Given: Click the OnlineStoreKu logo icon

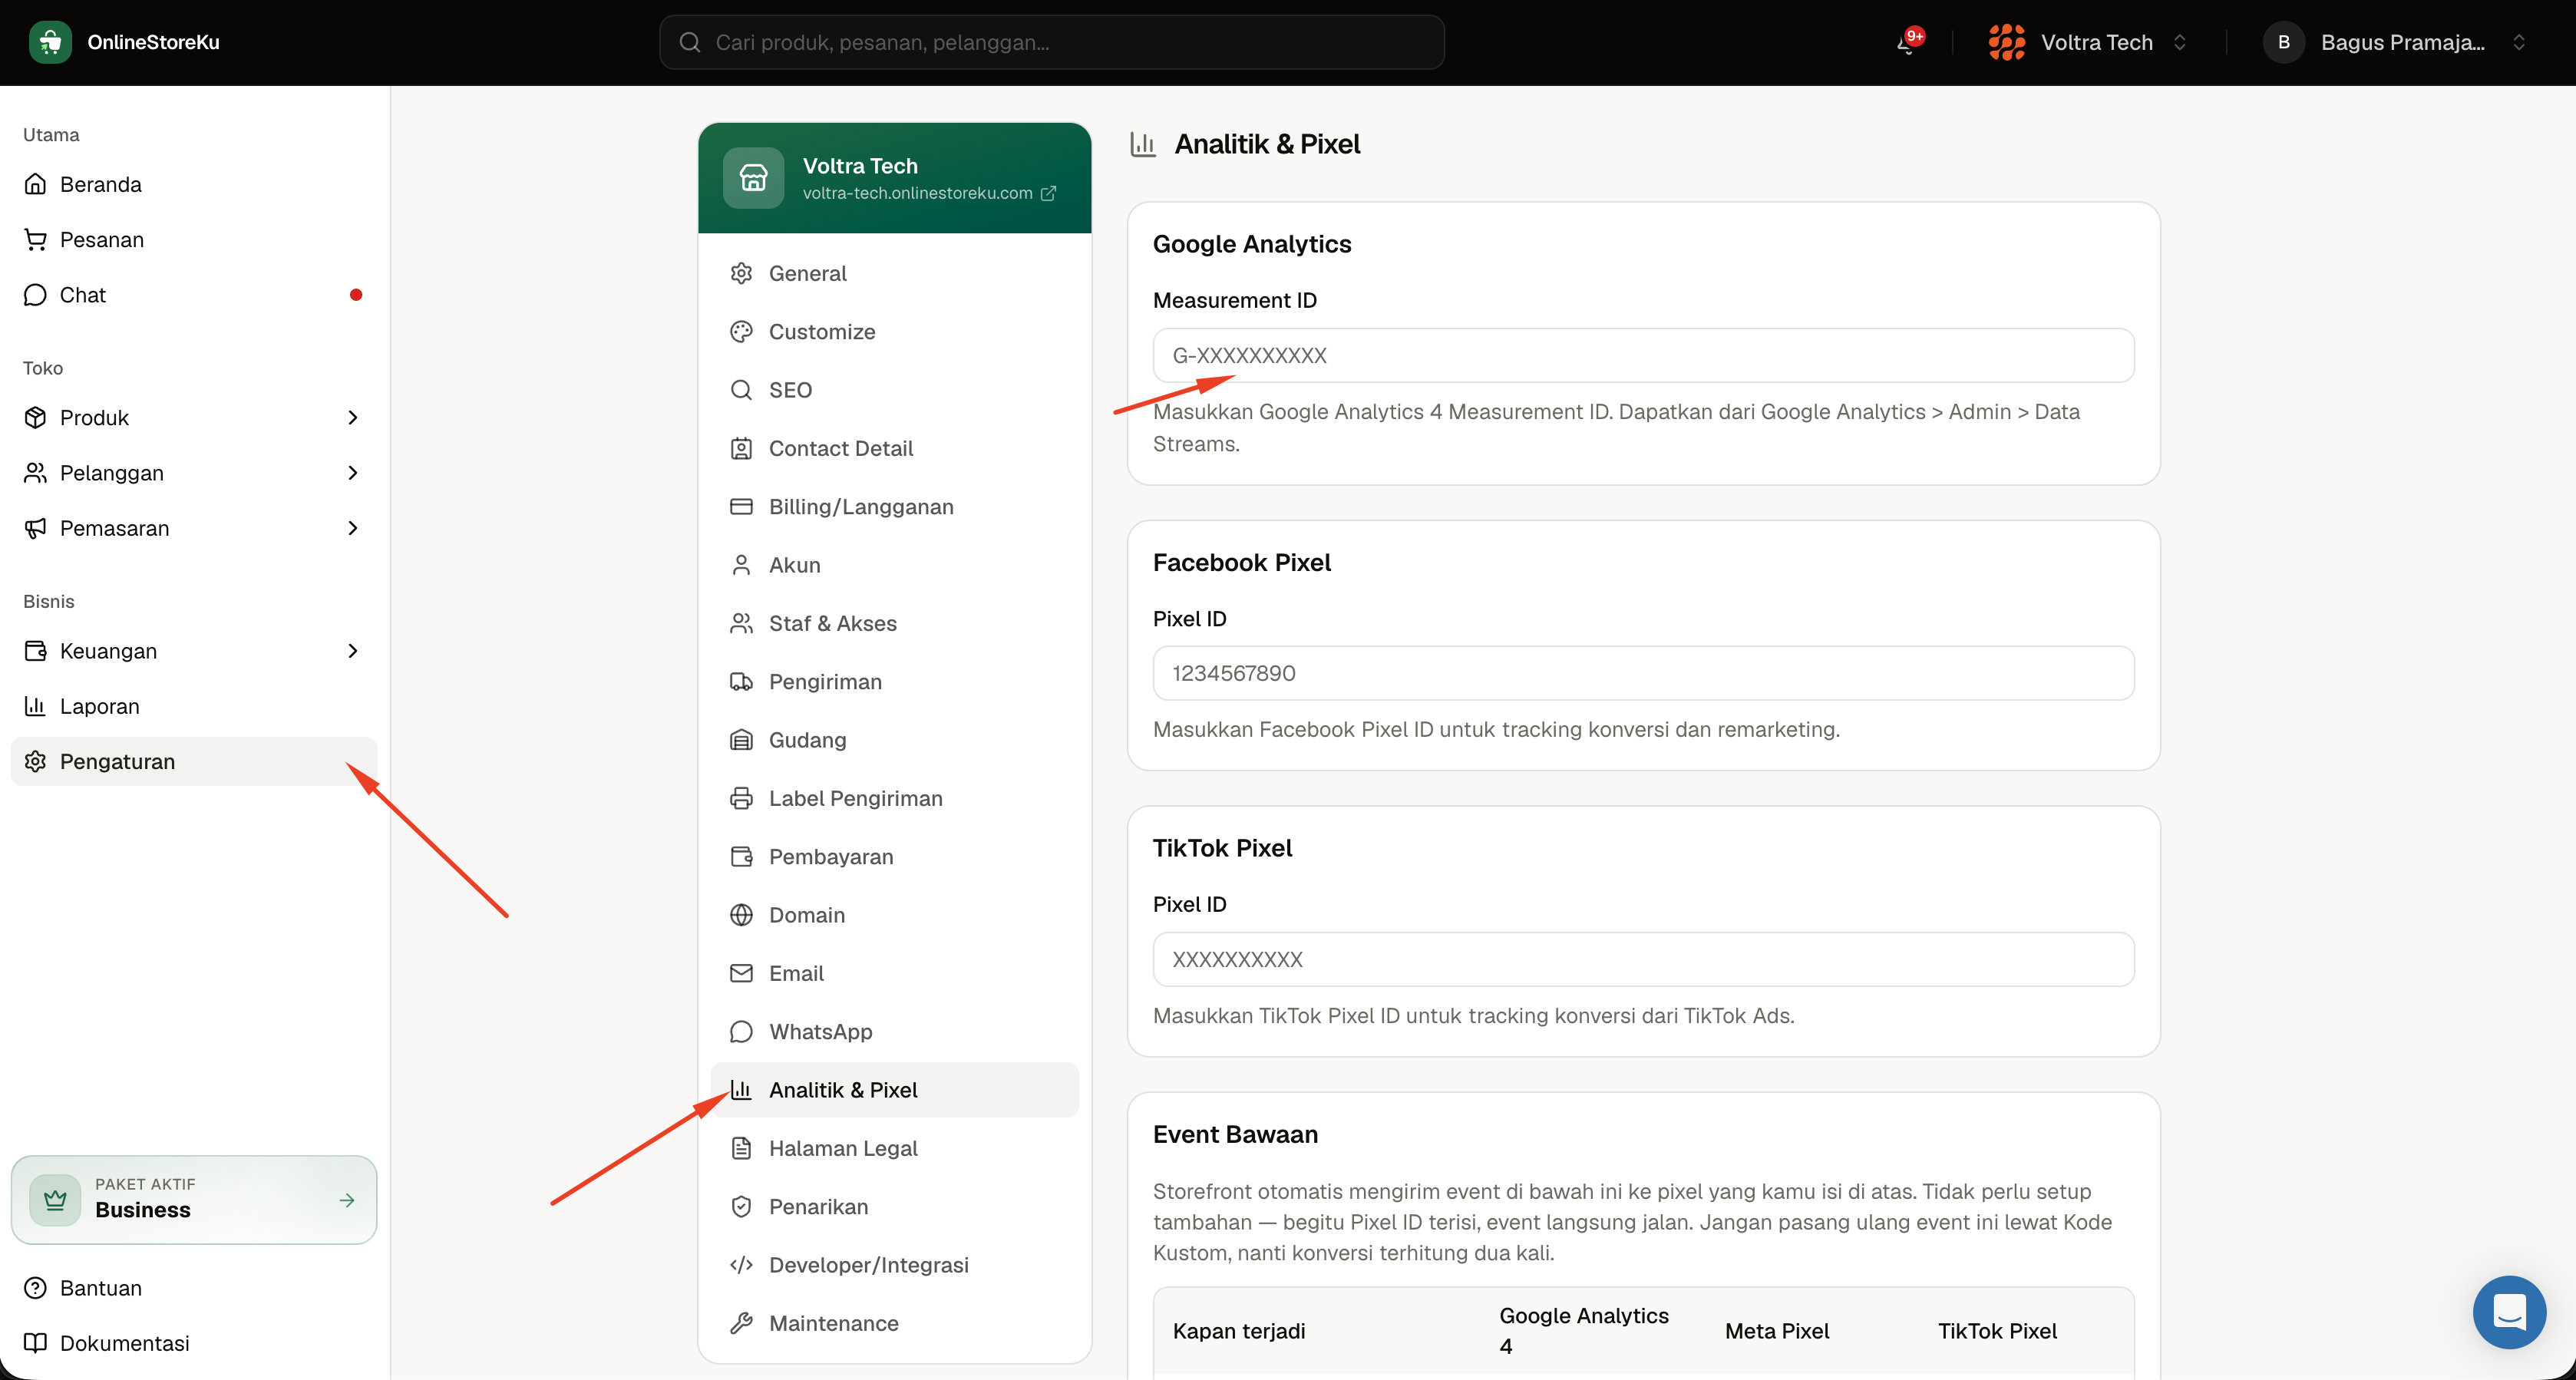Looking at the screenshot, I should tap(50, 42).
